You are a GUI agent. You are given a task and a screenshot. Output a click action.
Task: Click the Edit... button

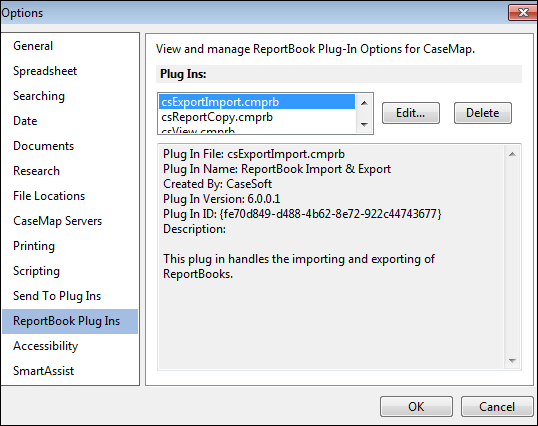(x=411, y=113)
